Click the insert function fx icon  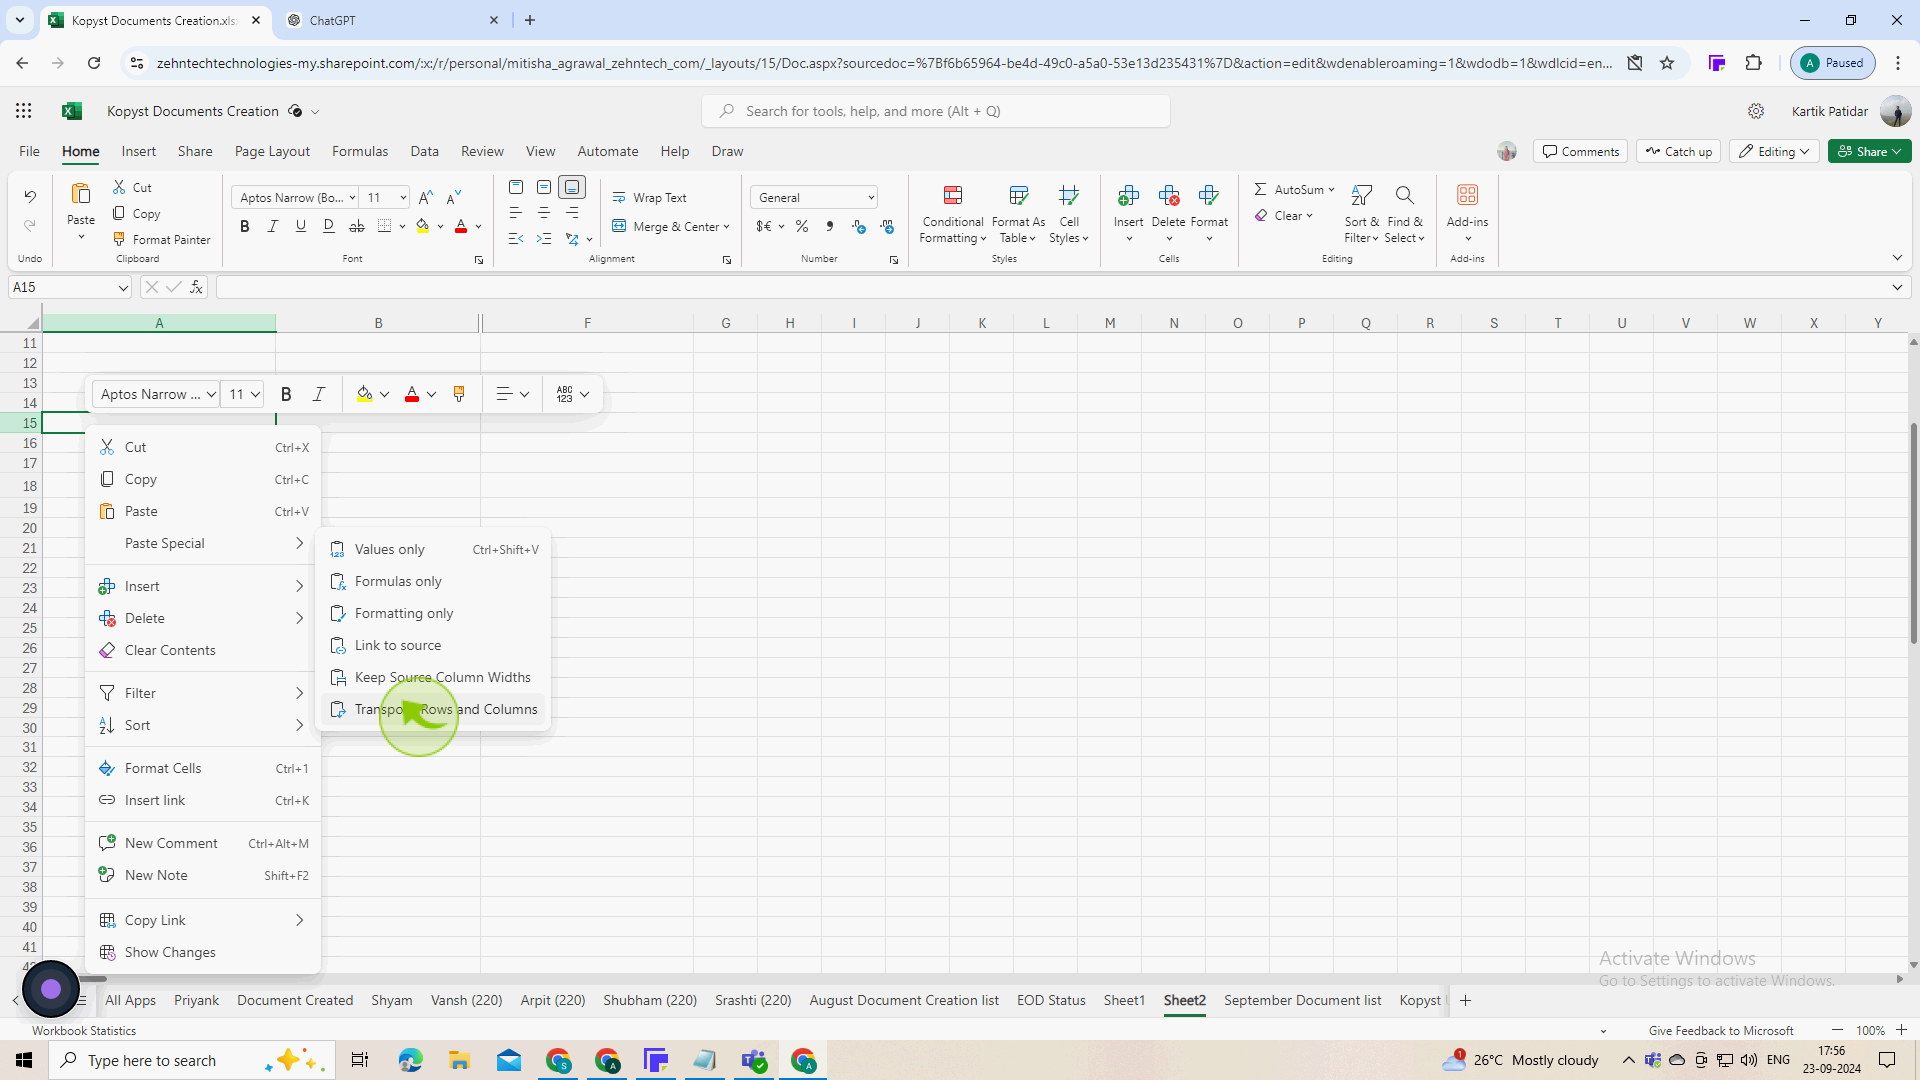click(x=197, y=287)
